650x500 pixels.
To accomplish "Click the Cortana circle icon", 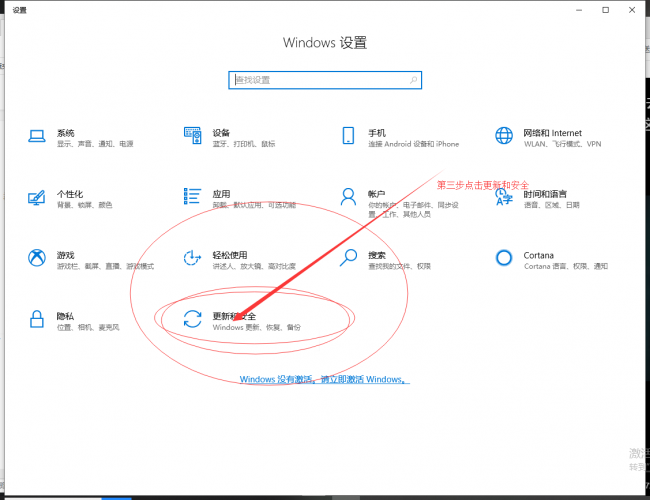I will [504, 258].
